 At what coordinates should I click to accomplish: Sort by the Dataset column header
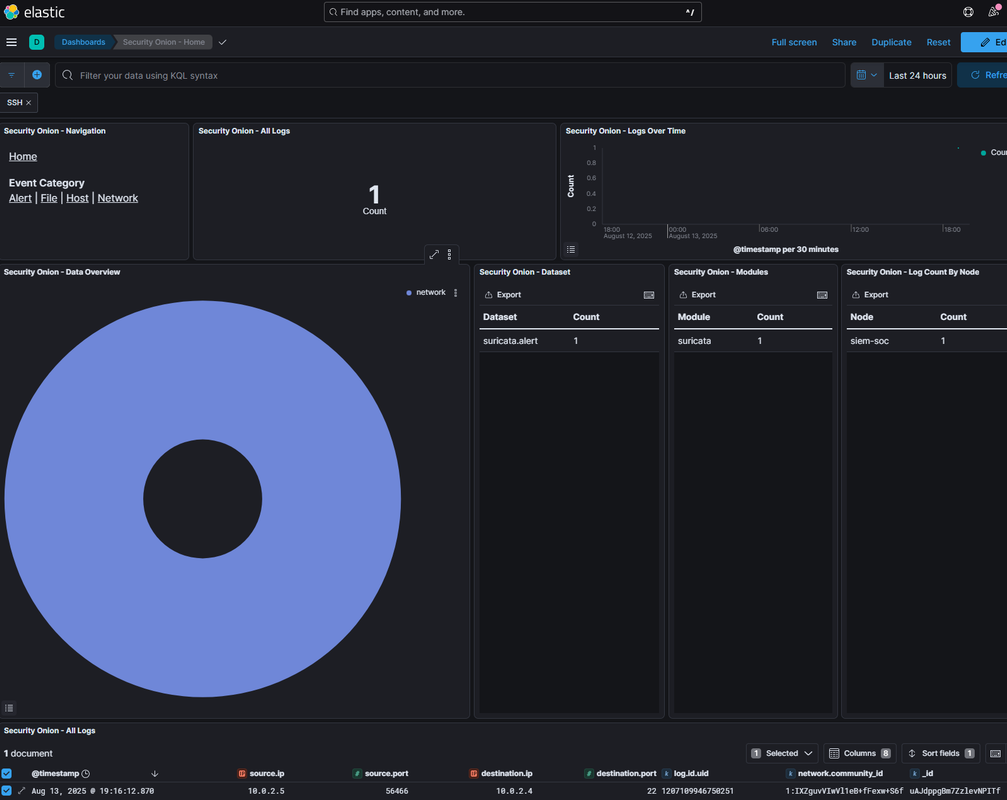(x=500, y=317)
